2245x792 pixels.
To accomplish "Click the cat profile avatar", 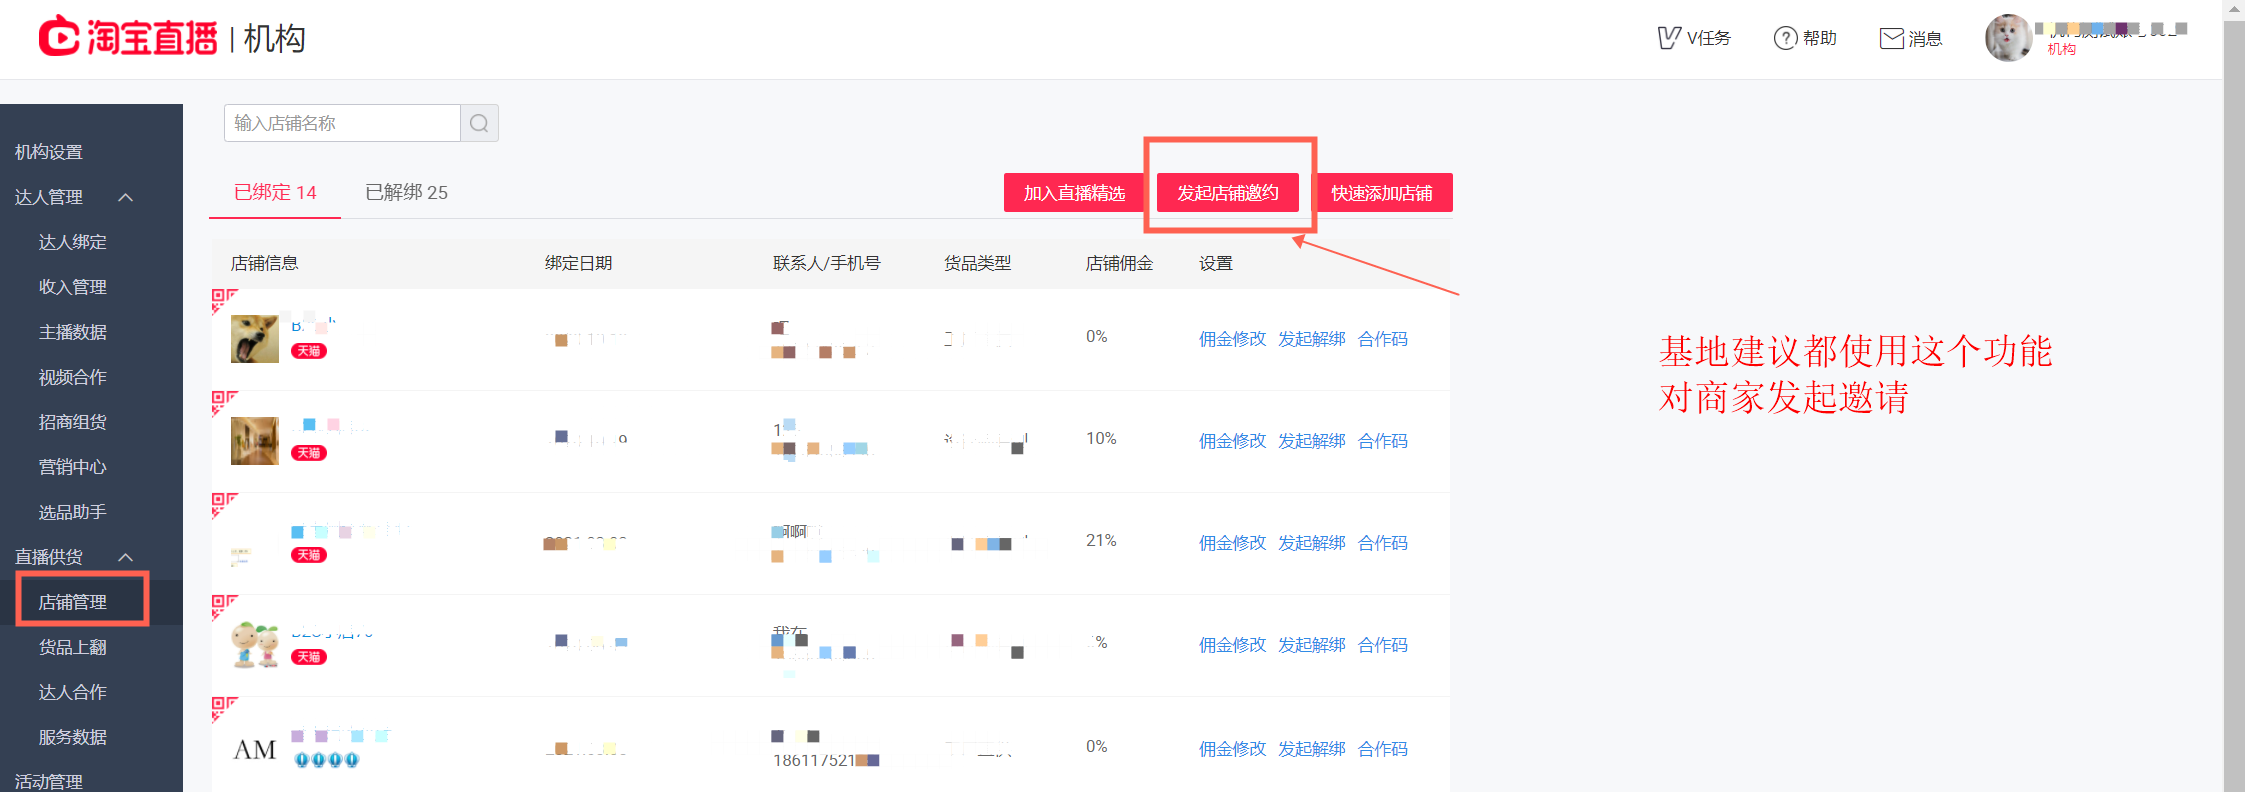I will point(2008,38).
